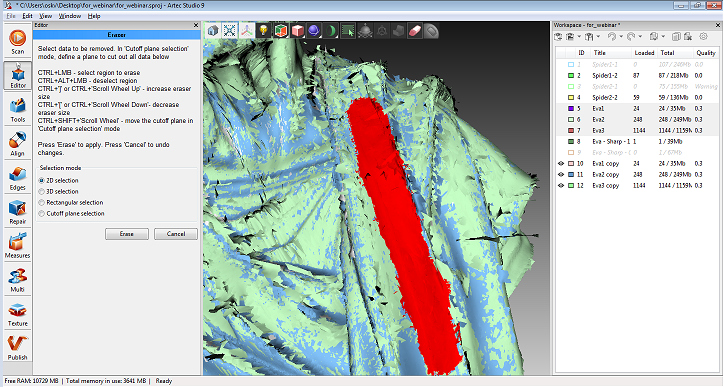Expand the redo history dropdown arrow in Workspace
This screenshot has height=387, width=724.
tap(640, 36)
